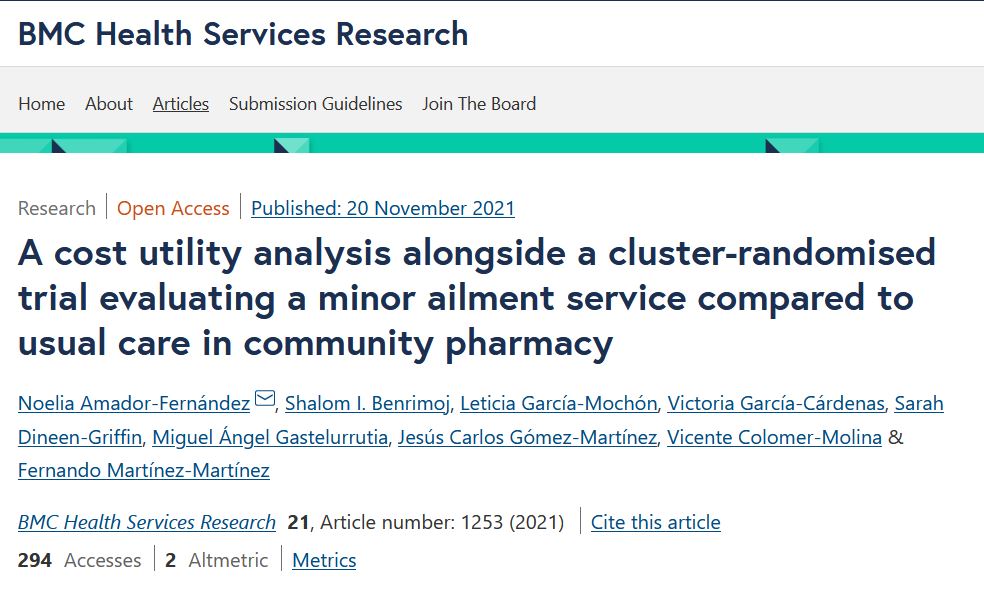Image resolution: width=984 pixels, height=597 pixels.
Task: Open author Shalom I. Benrimoj link
Action: point(368,404)
